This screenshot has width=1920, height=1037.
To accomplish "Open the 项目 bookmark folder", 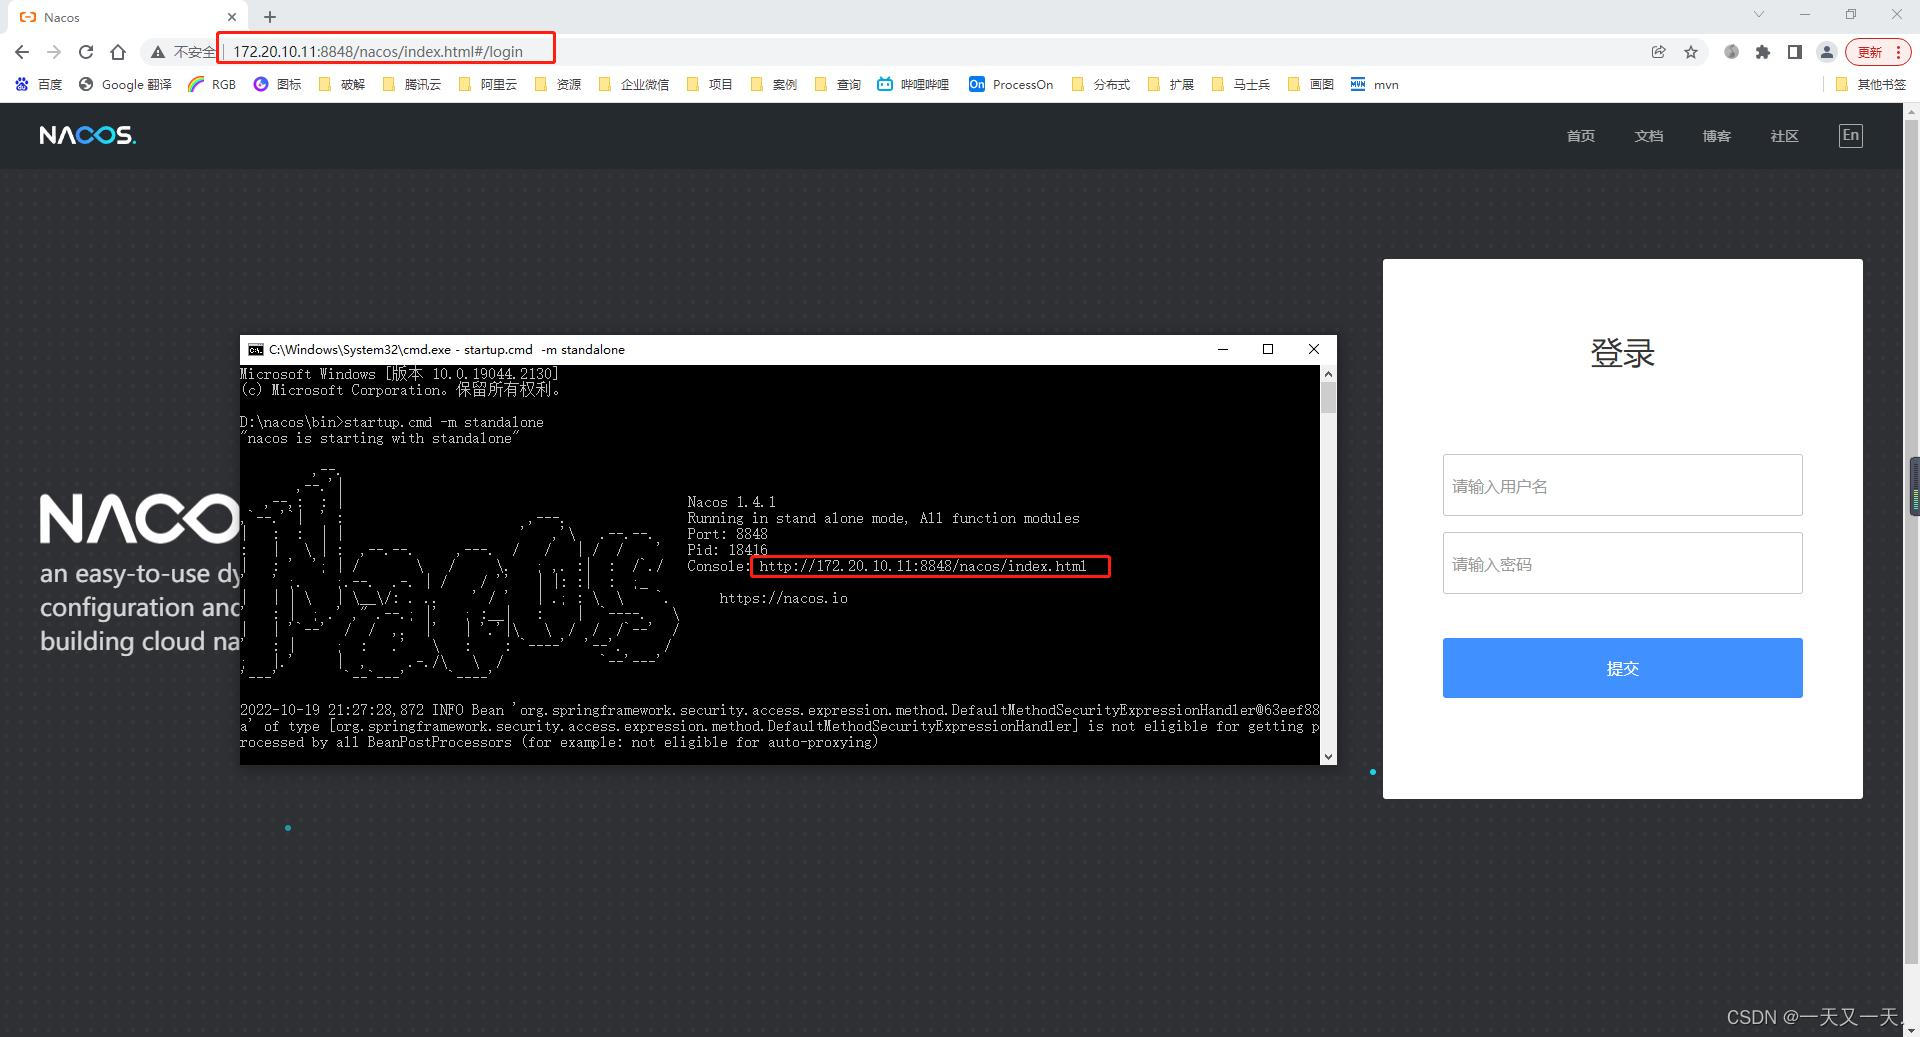I will 710,84.
